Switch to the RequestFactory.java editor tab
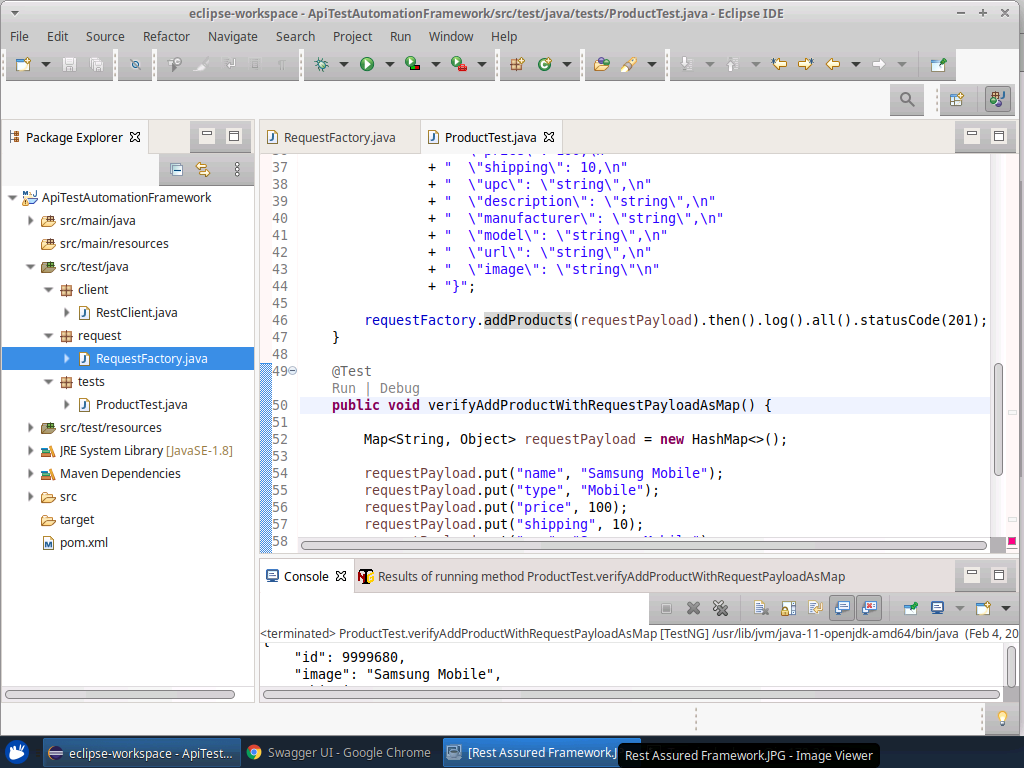This screenshot has width=1024, height=768. (x=338, y=137)
